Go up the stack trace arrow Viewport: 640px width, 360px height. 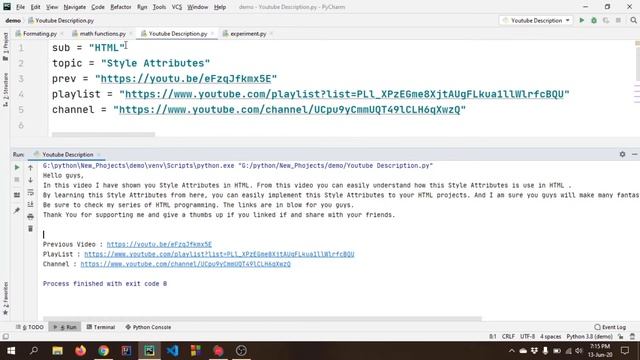[30, 168]
